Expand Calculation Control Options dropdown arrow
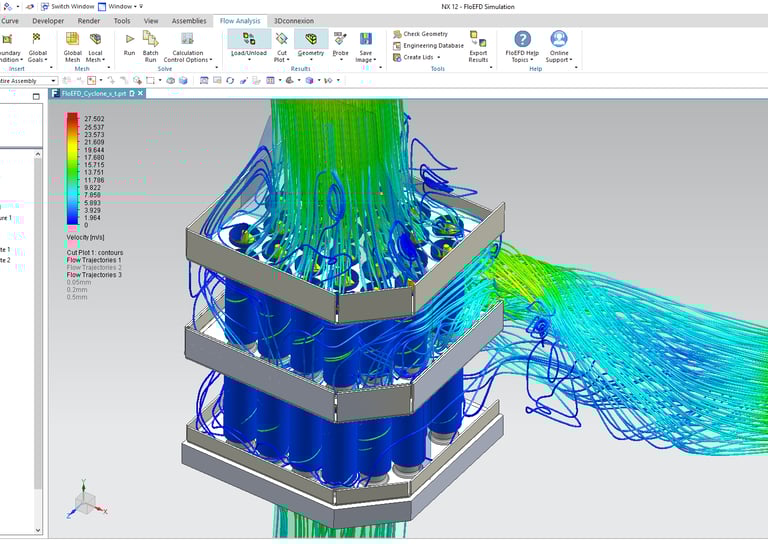Screen dimensions: 768x550 (x=211, y=60)
